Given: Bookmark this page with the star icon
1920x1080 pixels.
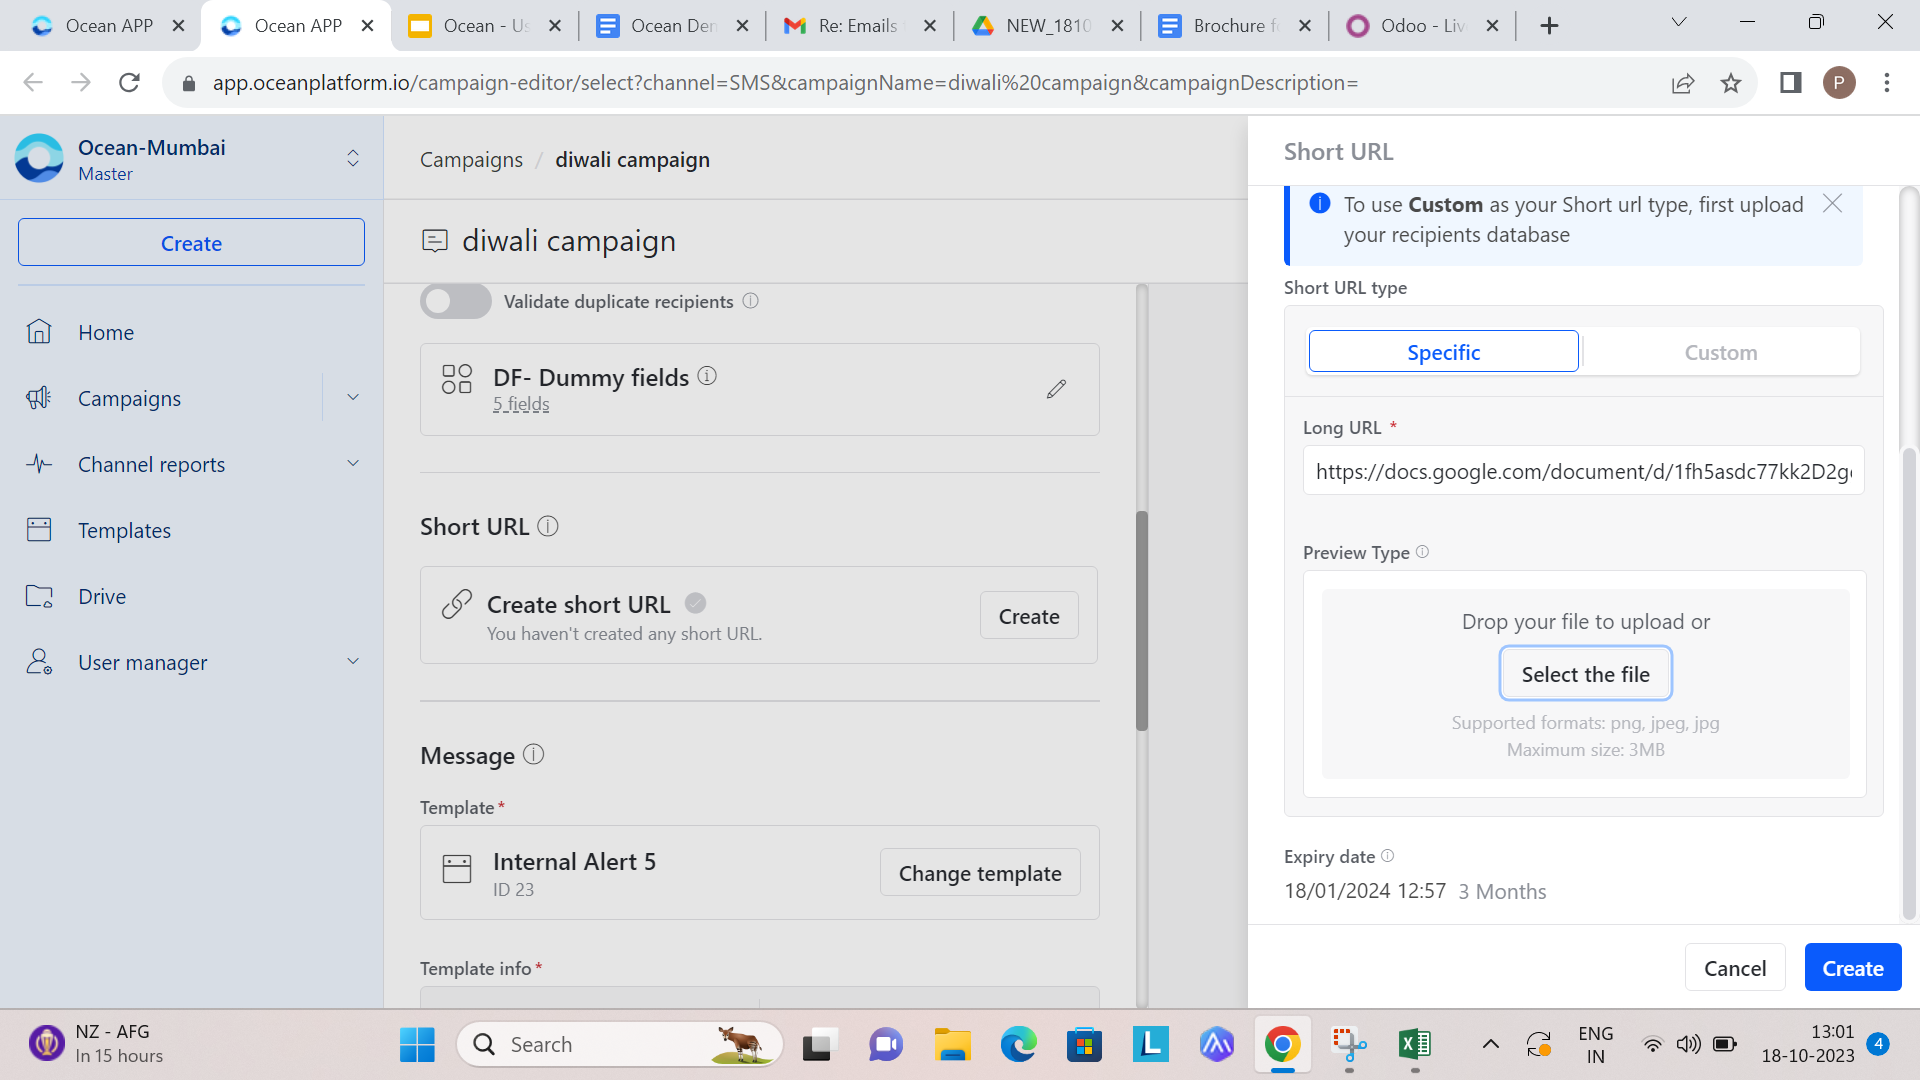Looking at the screenshot, I should tap(1731, 83).
